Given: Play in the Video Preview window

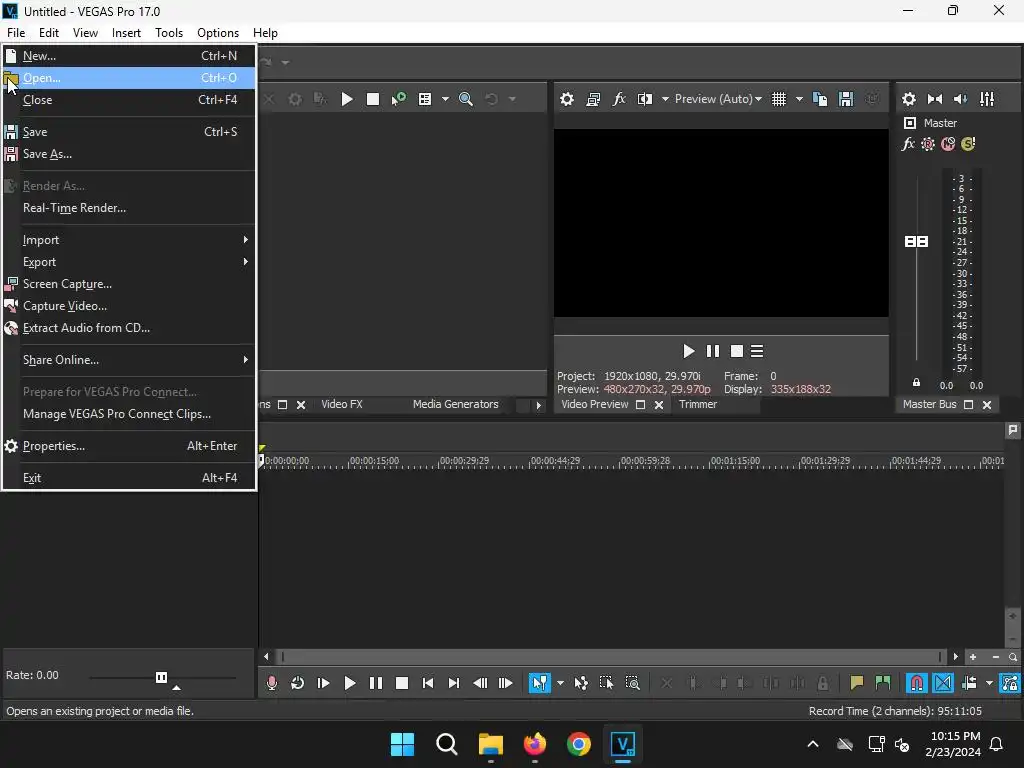Looking at the screenshot, I should coord(688,351).
